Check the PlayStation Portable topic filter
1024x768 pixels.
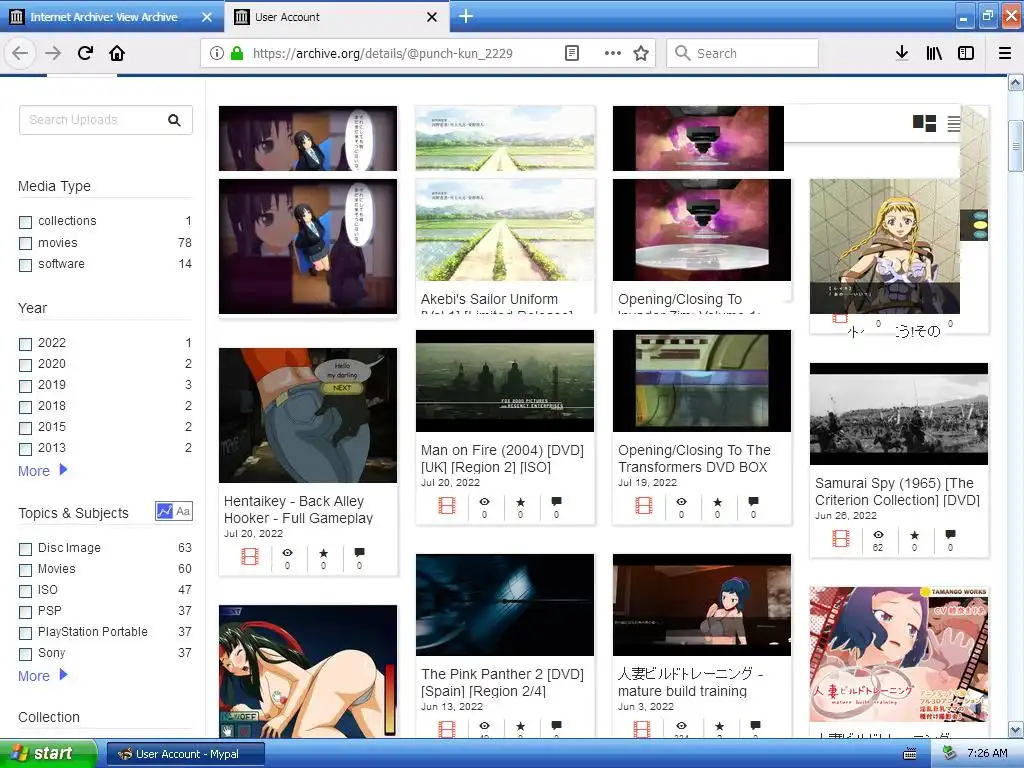click(25, 633)
